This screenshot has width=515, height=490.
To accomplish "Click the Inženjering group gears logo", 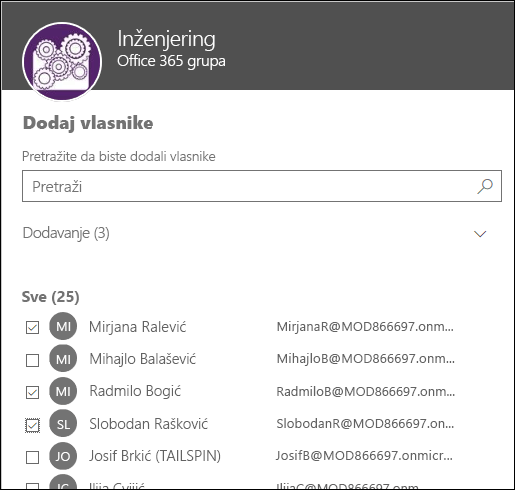I will coord(62,62).
